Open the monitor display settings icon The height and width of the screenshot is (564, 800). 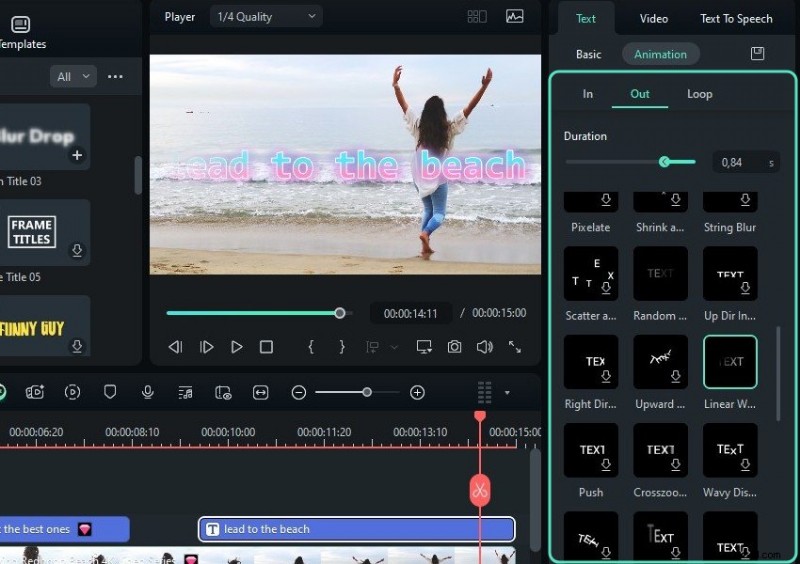423,347
